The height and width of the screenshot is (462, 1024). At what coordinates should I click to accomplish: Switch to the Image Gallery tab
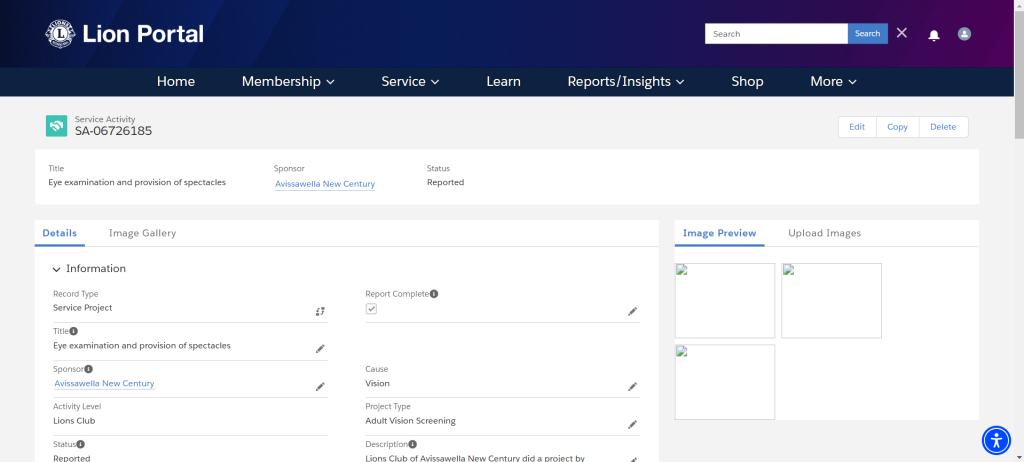tap(142, 233)
